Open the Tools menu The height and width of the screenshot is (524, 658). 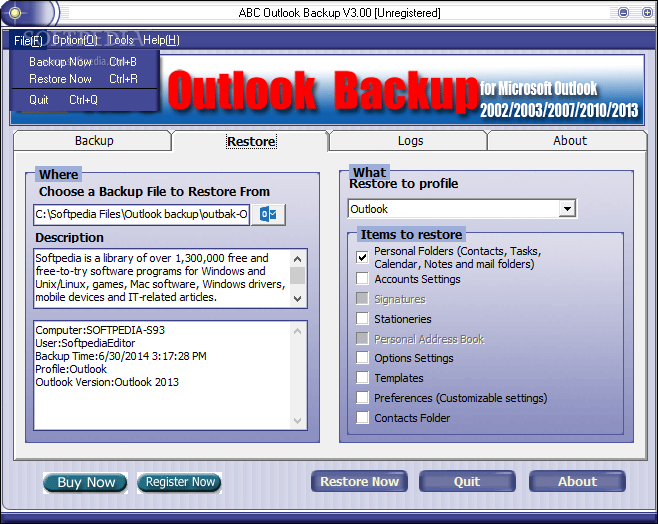[120, 40]
